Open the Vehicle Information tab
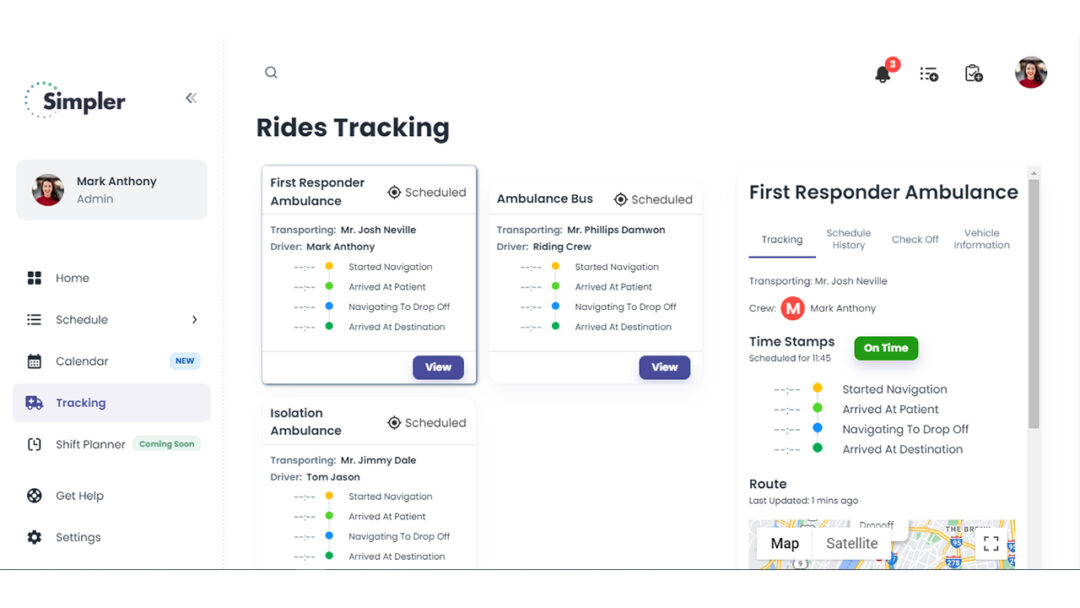 (982, 238)
